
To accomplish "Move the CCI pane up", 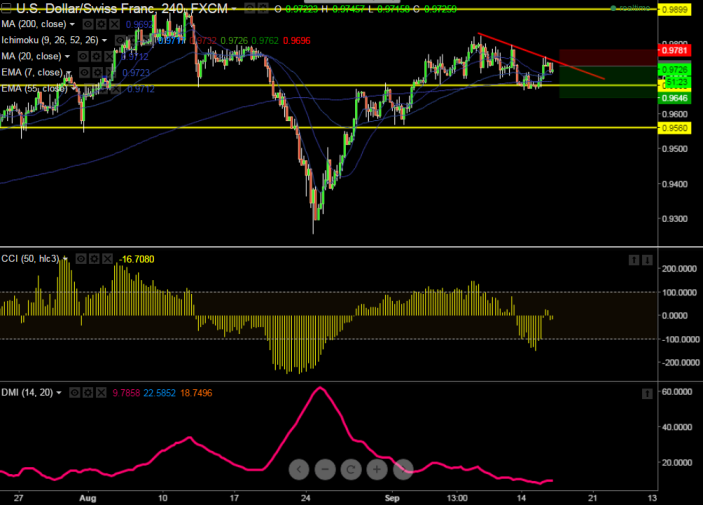I will (634, 260).
